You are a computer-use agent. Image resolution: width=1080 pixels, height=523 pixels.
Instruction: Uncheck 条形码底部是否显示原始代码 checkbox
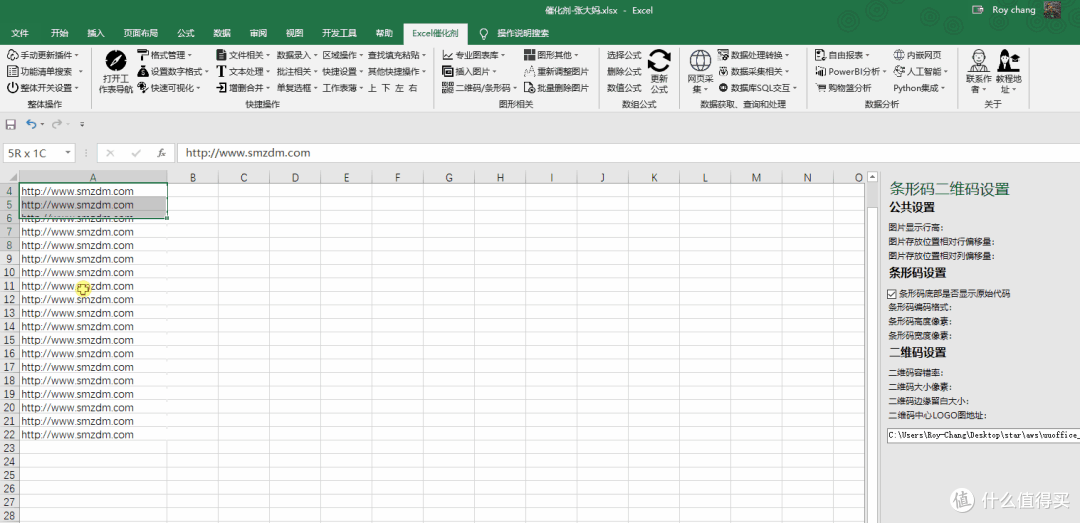[892, 294]
